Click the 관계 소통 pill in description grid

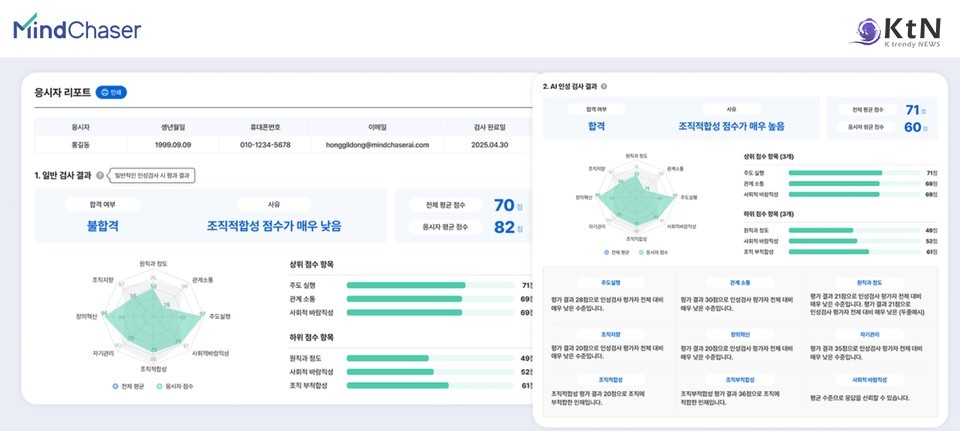(x=740, y=283)
